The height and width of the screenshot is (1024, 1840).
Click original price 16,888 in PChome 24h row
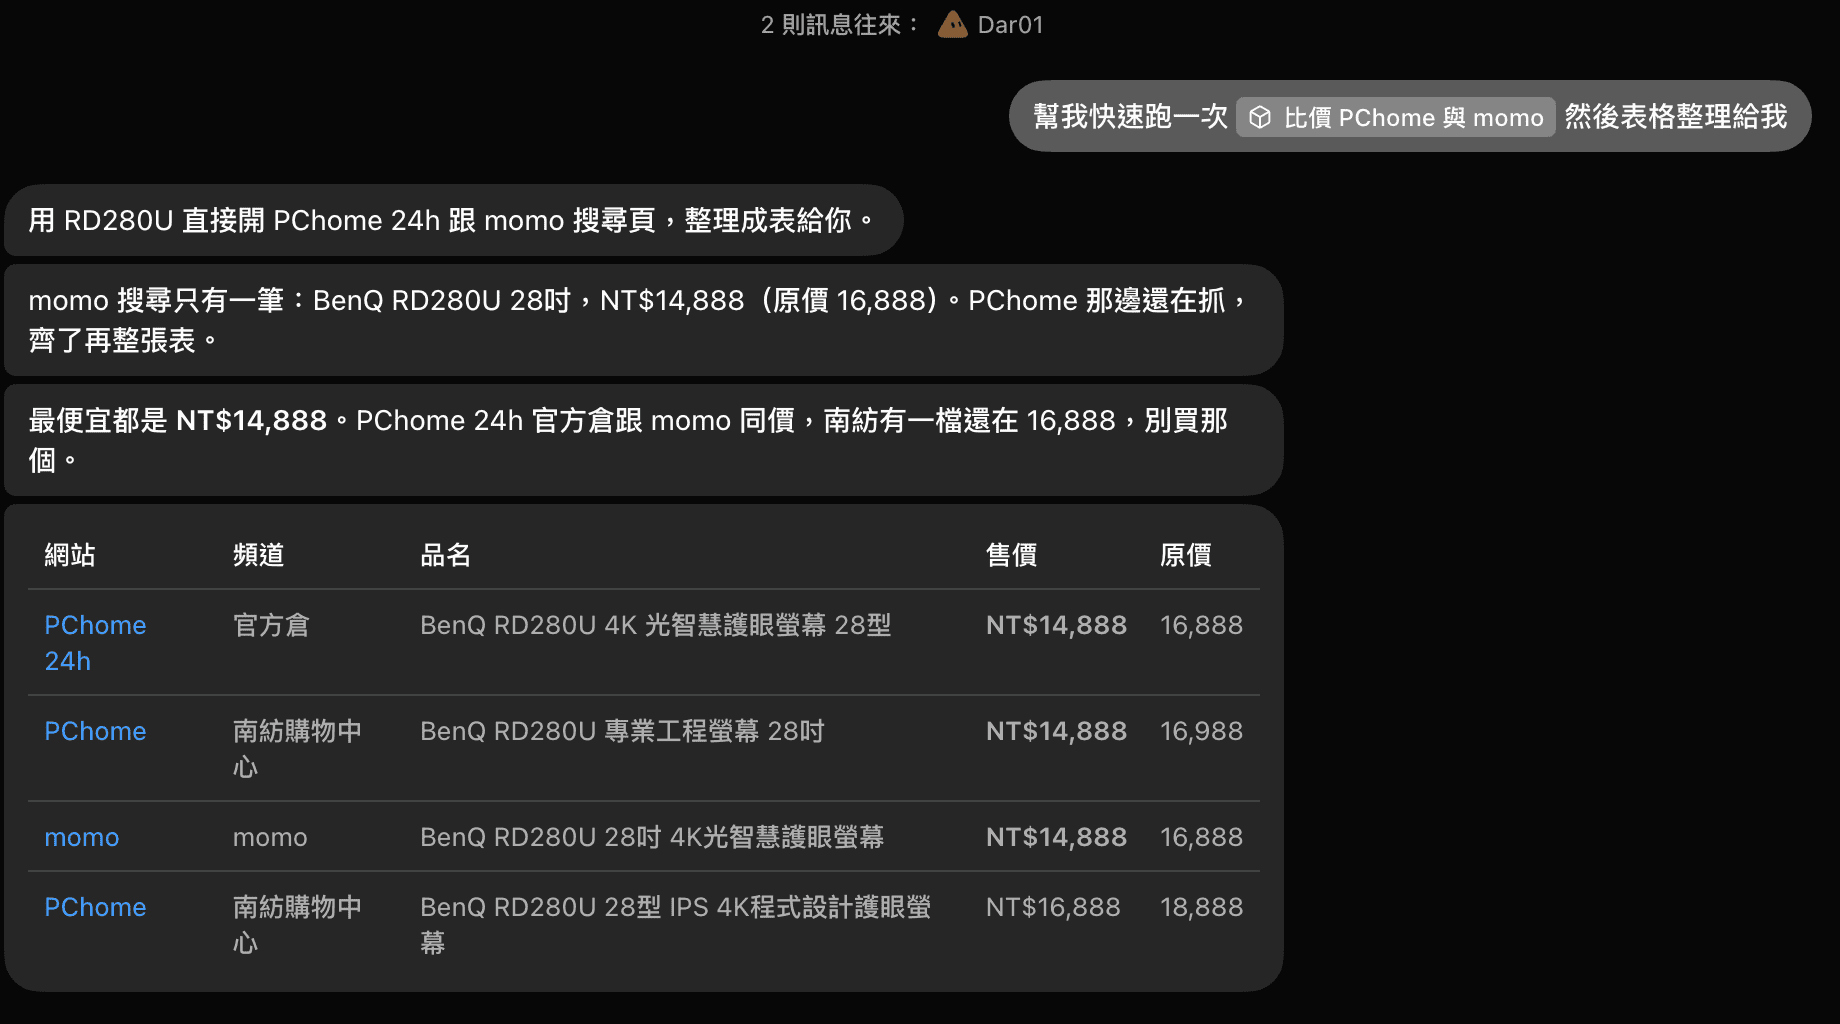pyautogui.click(x=1201, y=625)
